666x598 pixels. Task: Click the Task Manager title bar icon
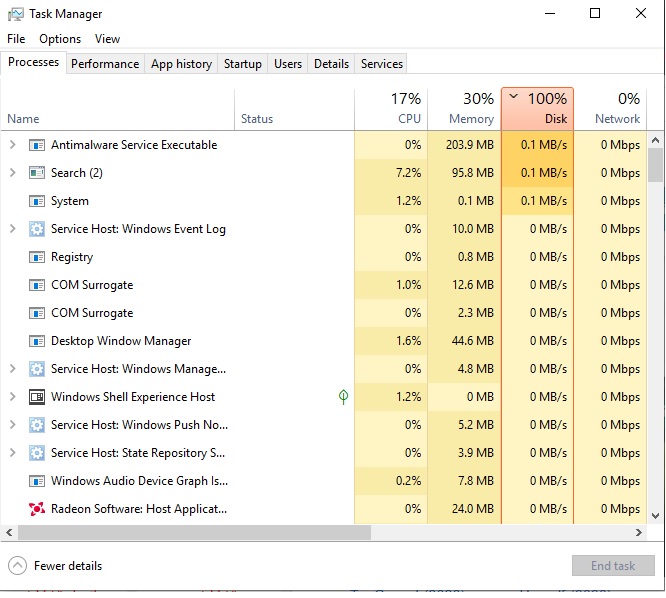point(16,14)
